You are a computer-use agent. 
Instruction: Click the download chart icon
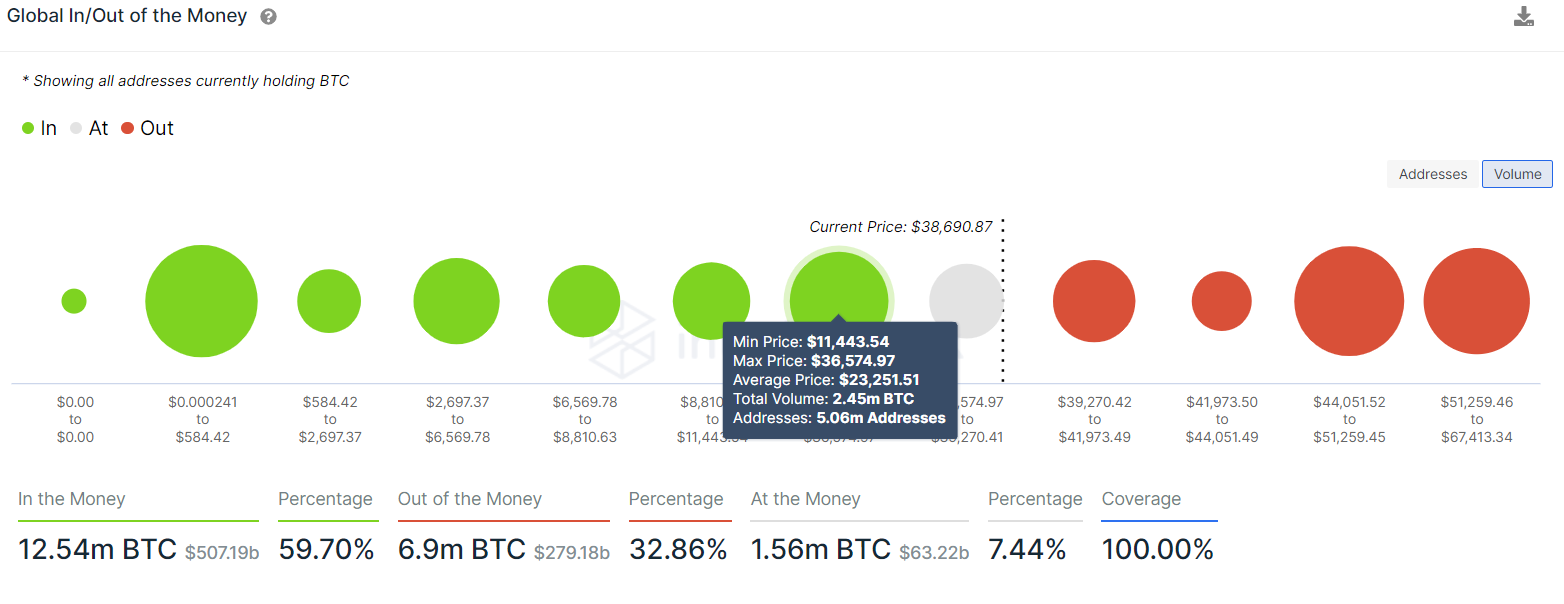(x=1523, y=17)
